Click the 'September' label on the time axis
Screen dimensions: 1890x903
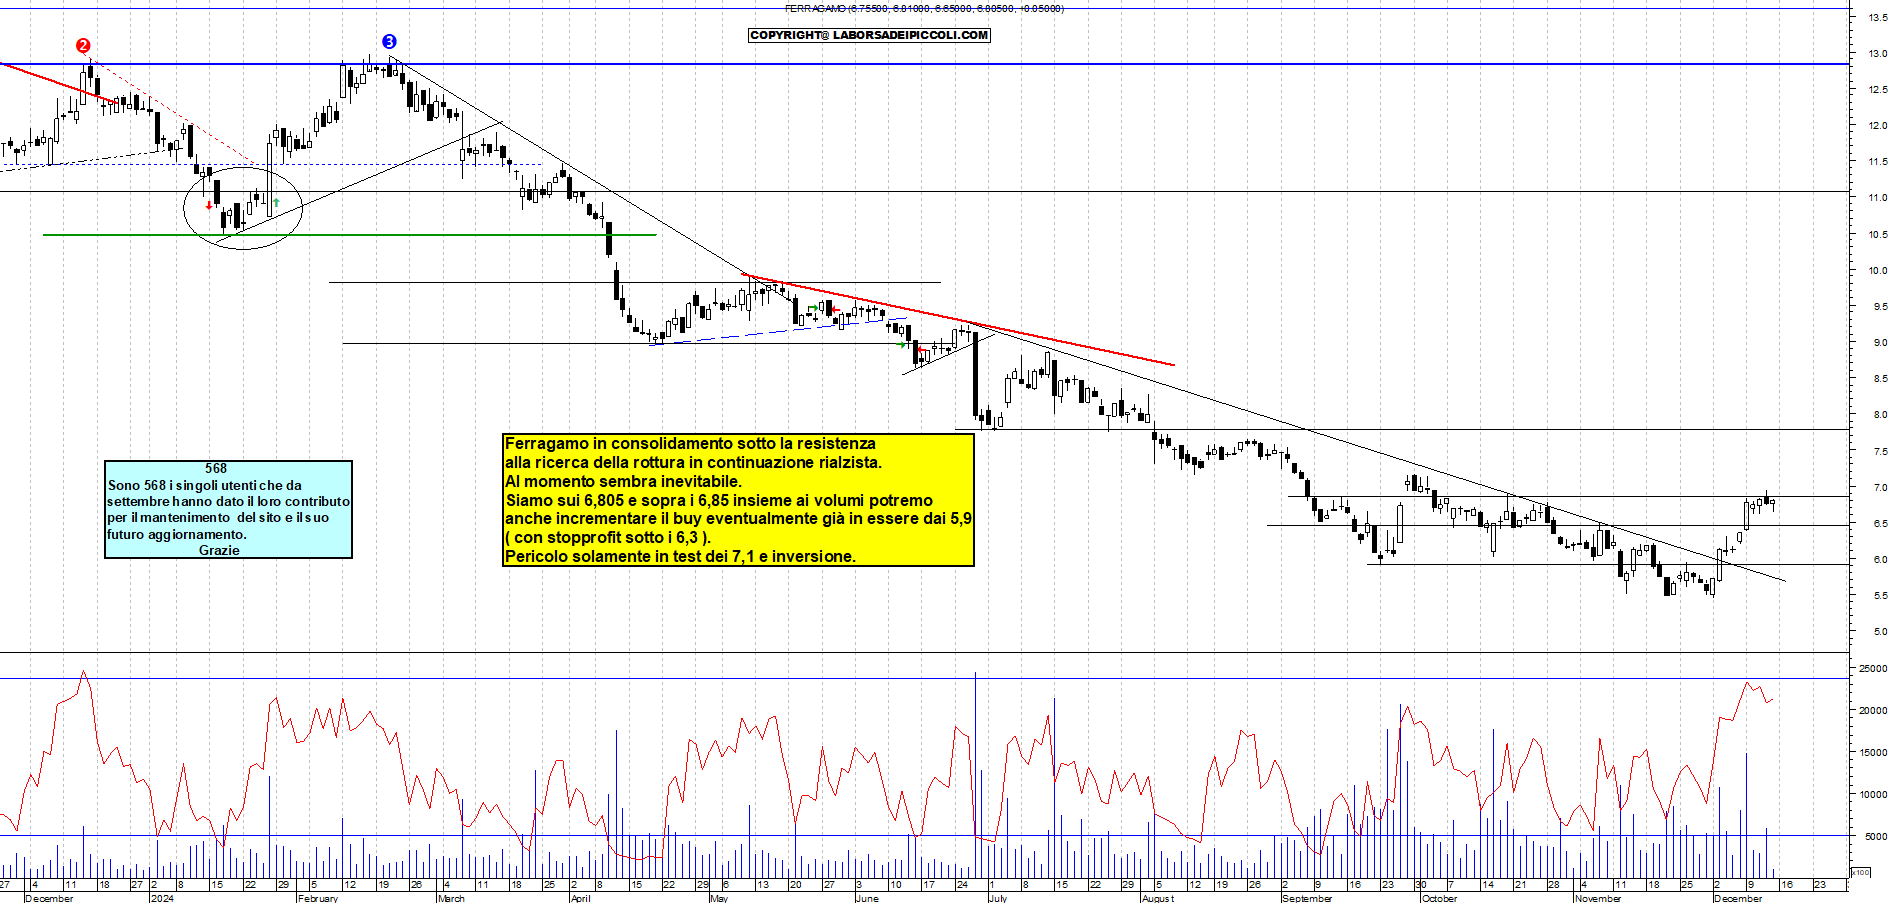1307,898
